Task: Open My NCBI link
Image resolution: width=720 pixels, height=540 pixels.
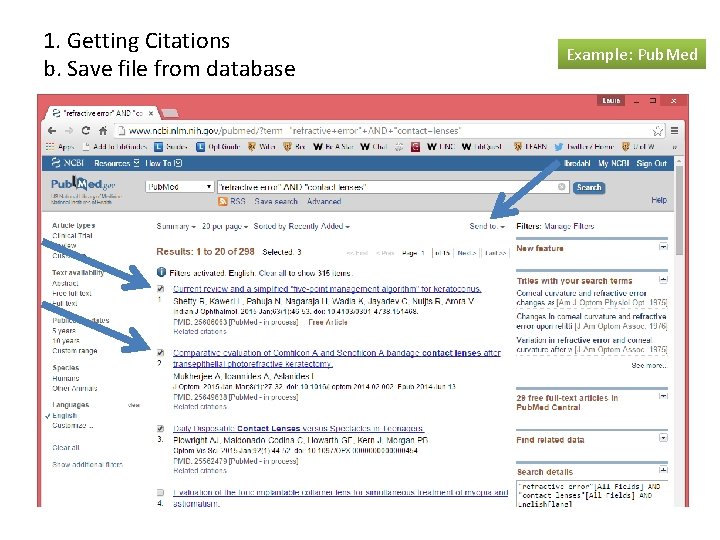Action: 613,163
